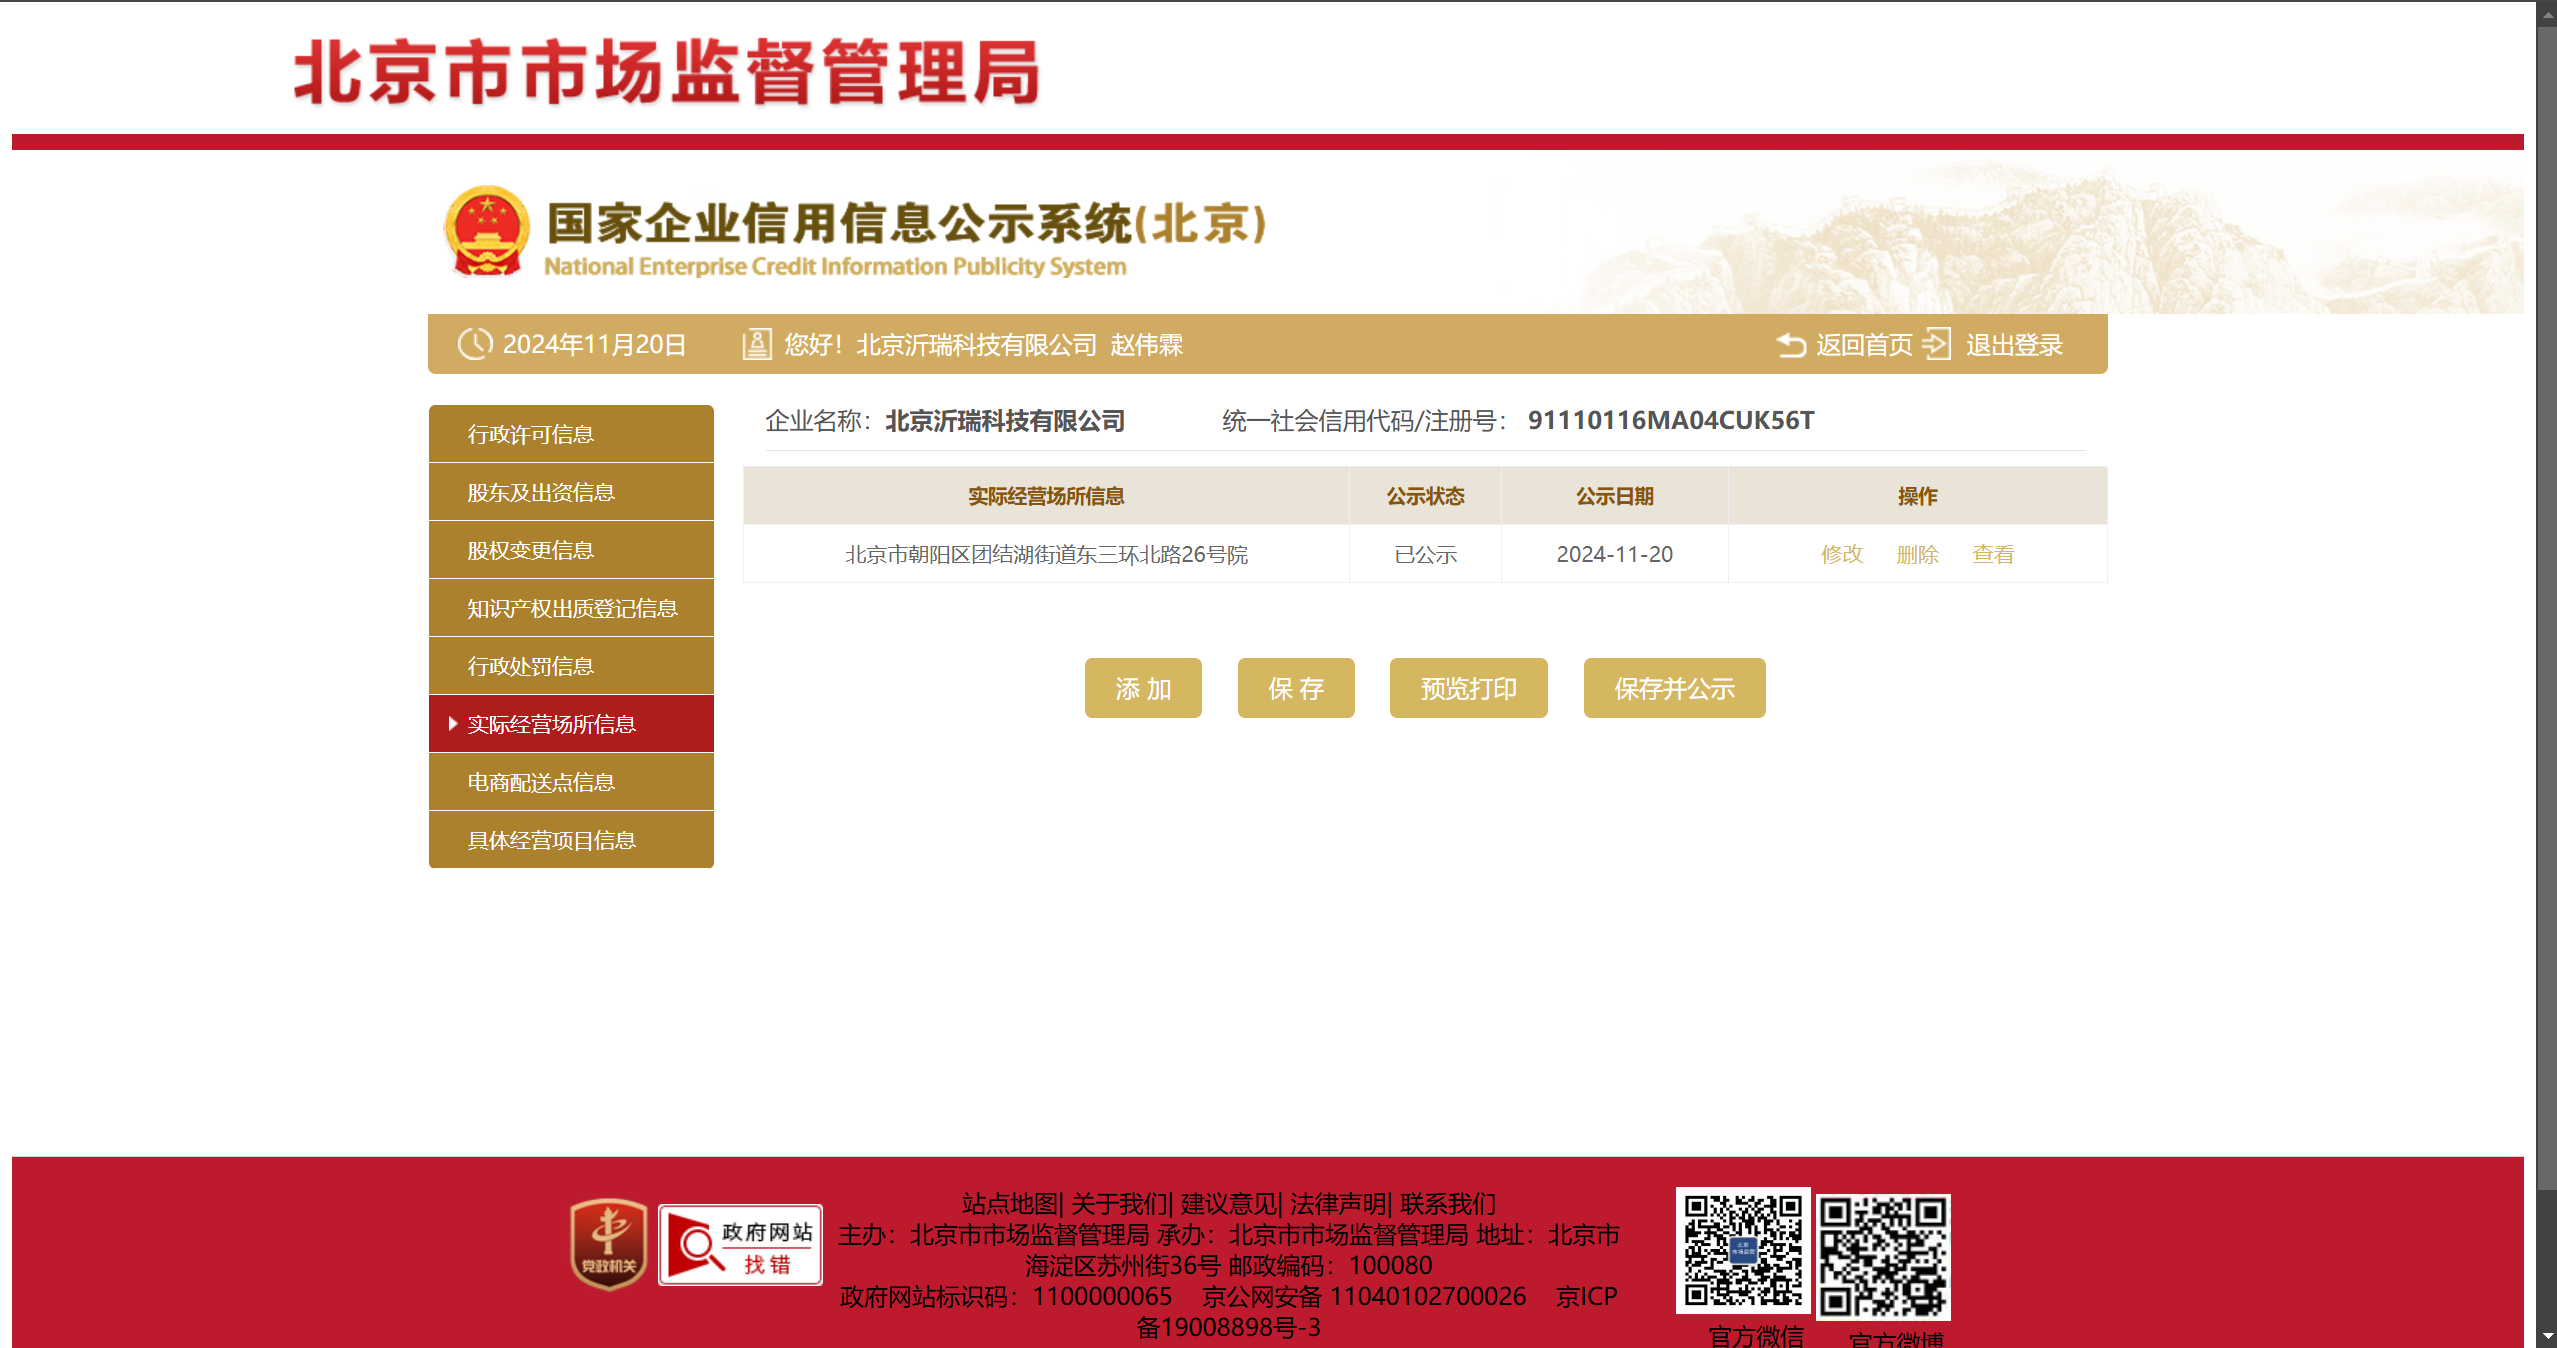
Task: Open 法律声明 footer link
Action: coord(1338,1204)
